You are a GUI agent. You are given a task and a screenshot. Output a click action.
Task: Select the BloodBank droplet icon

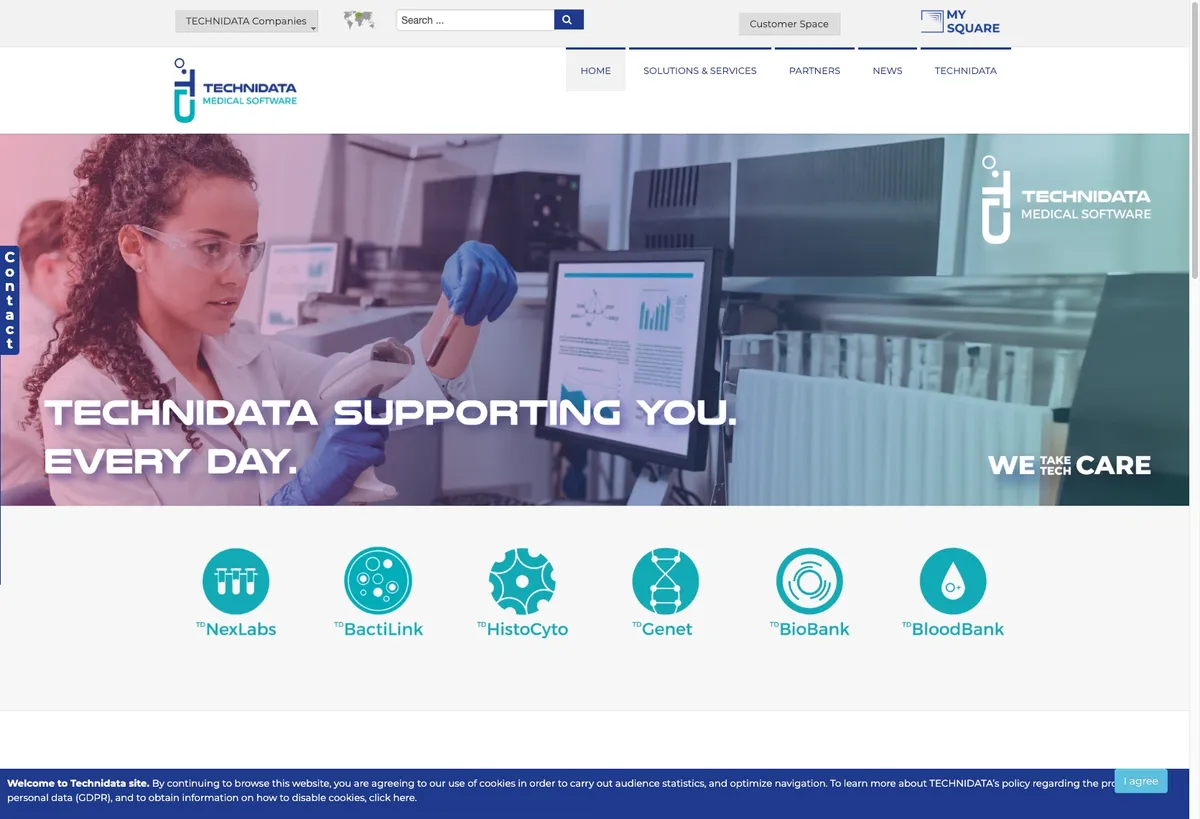click(x=952, y=581)
